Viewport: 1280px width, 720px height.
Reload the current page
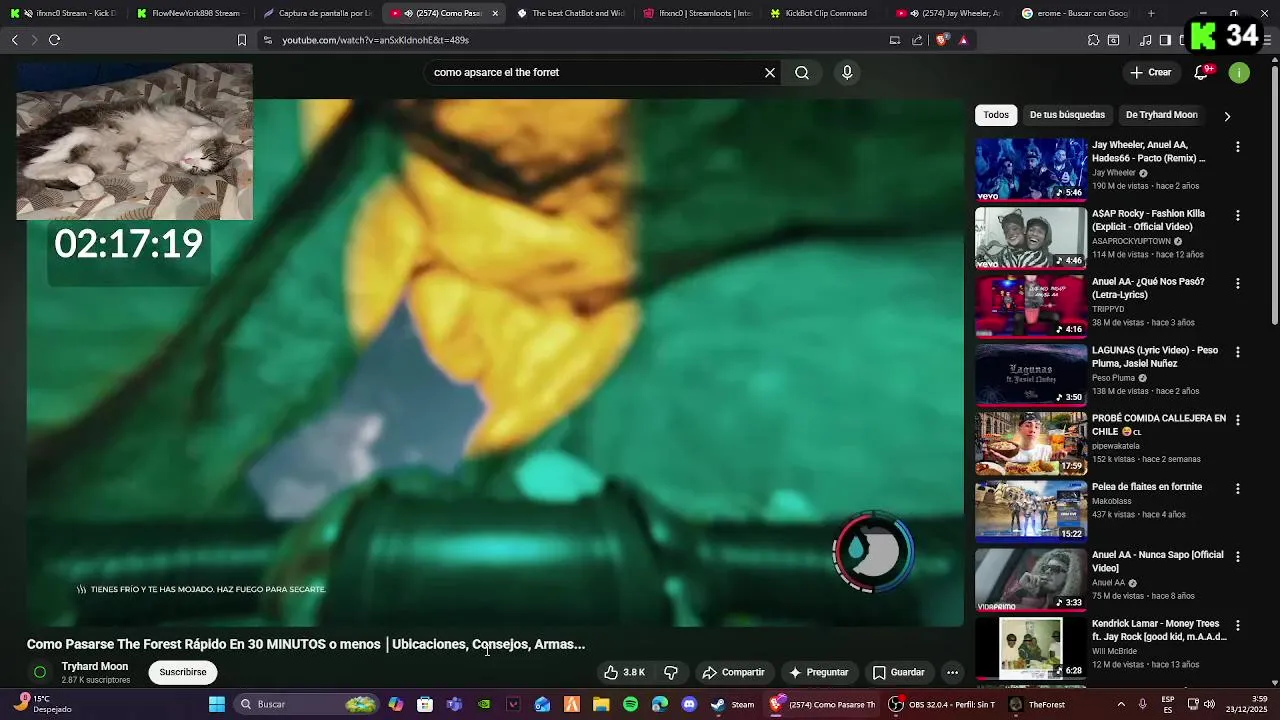coord(54,40)
